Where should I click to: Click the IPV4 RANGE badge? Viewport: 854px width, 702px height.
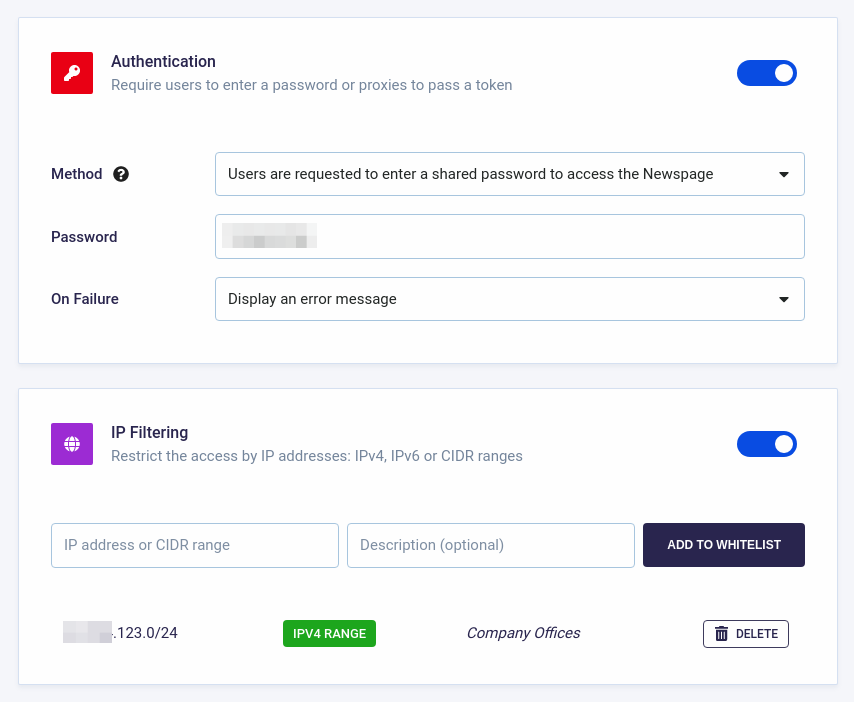(x=330, y=633)
